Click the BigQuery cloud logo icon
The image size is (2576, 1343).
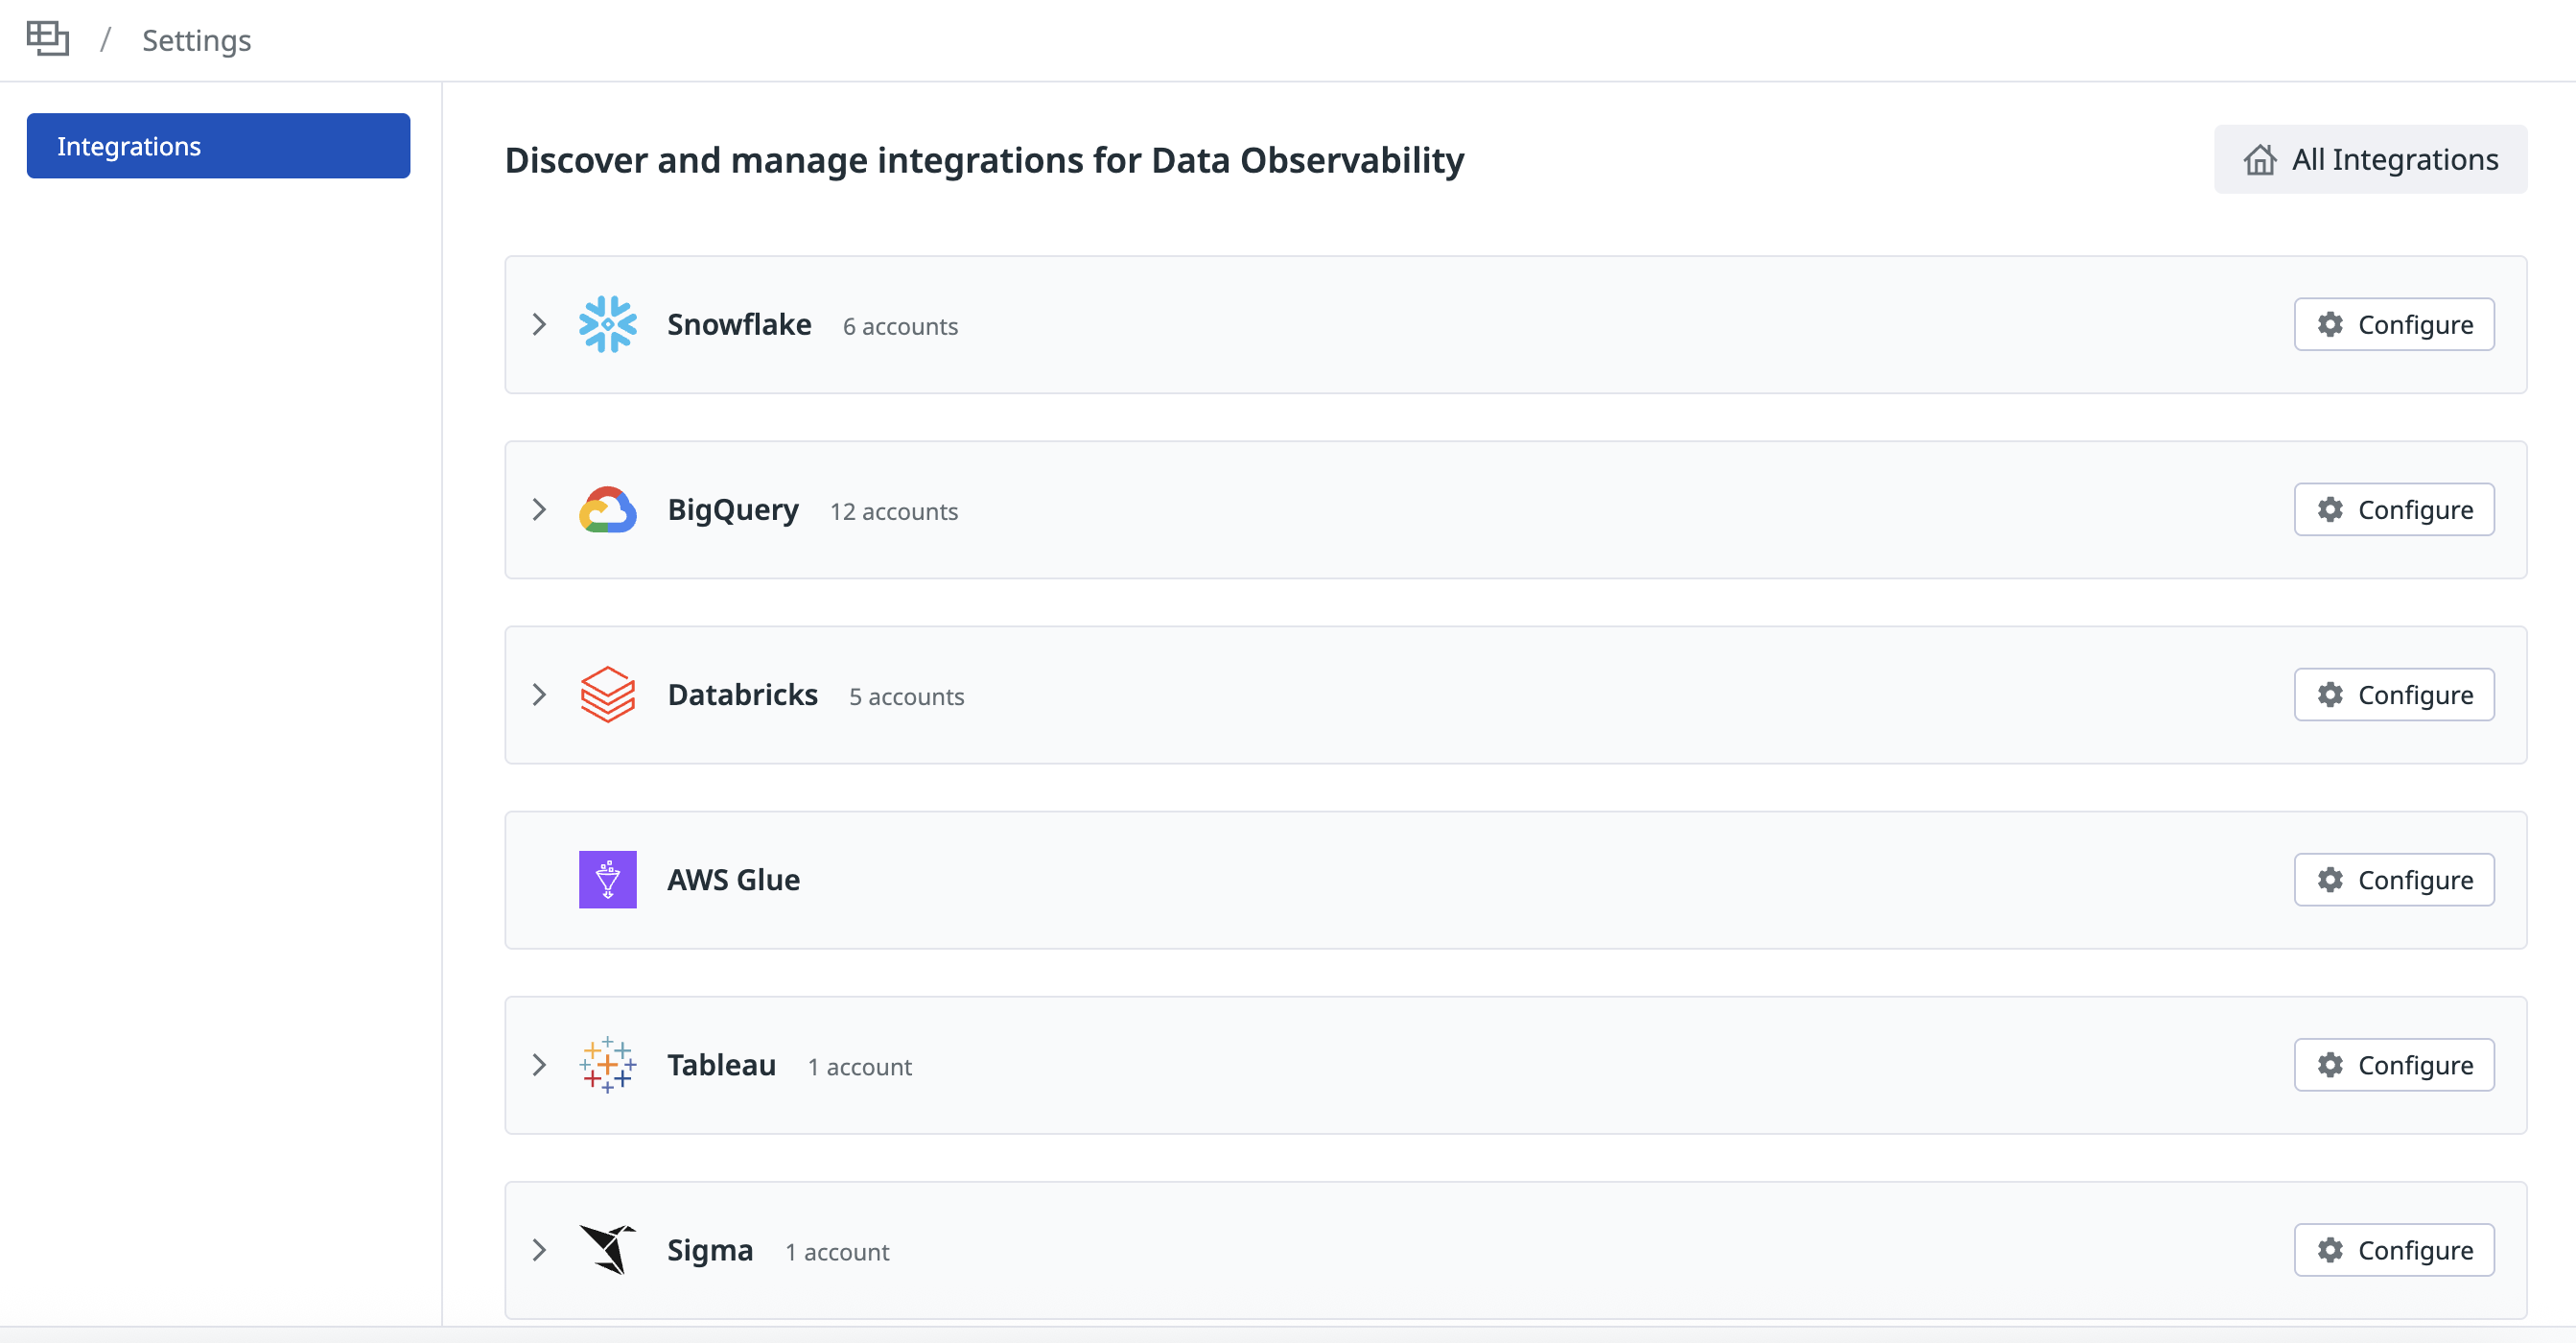click(x=607, y=510)
